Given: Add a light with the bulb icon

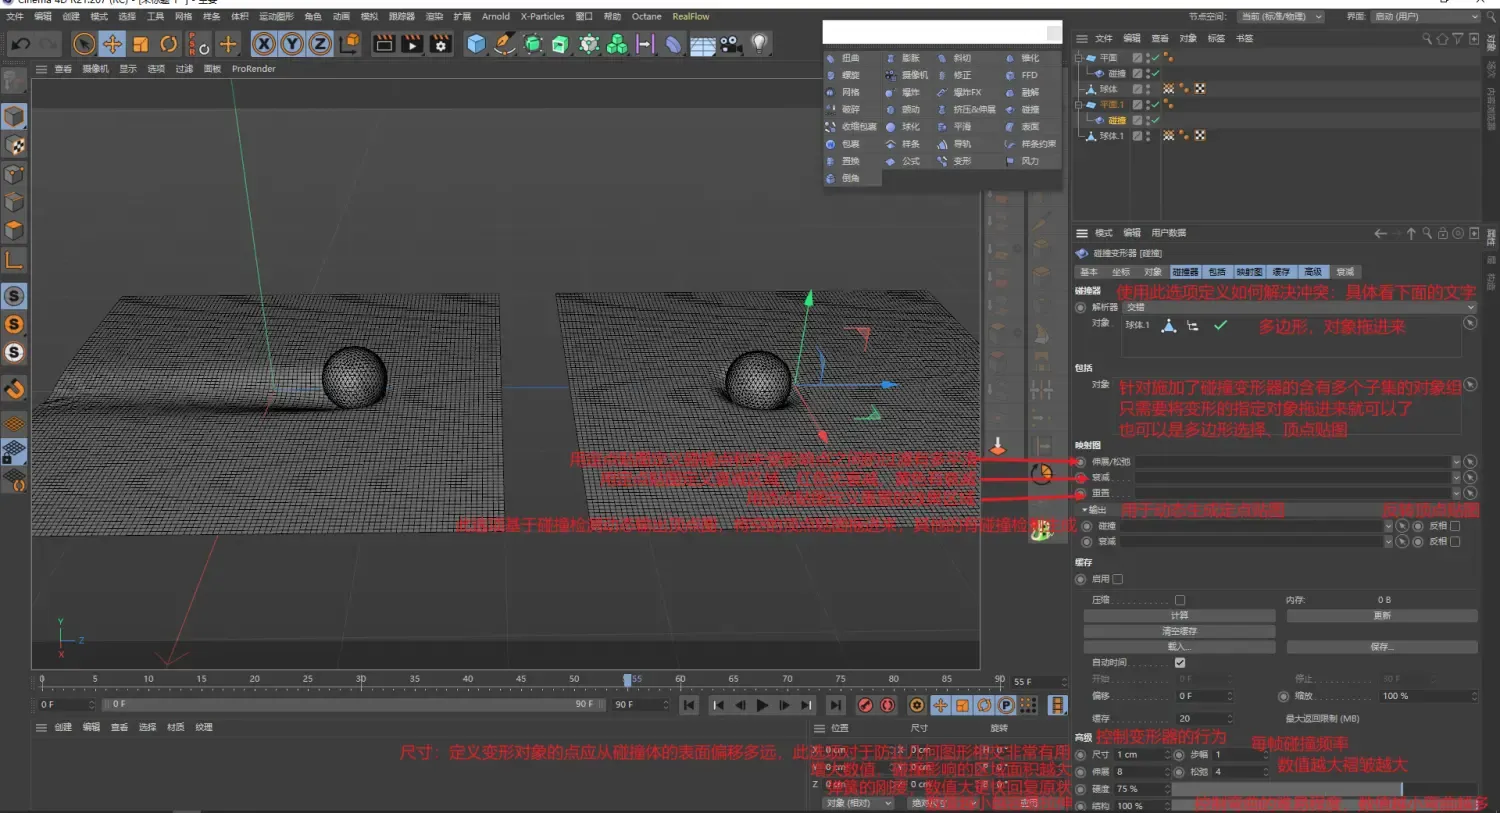Looking at the screenshot, I should tap(760, 44).
